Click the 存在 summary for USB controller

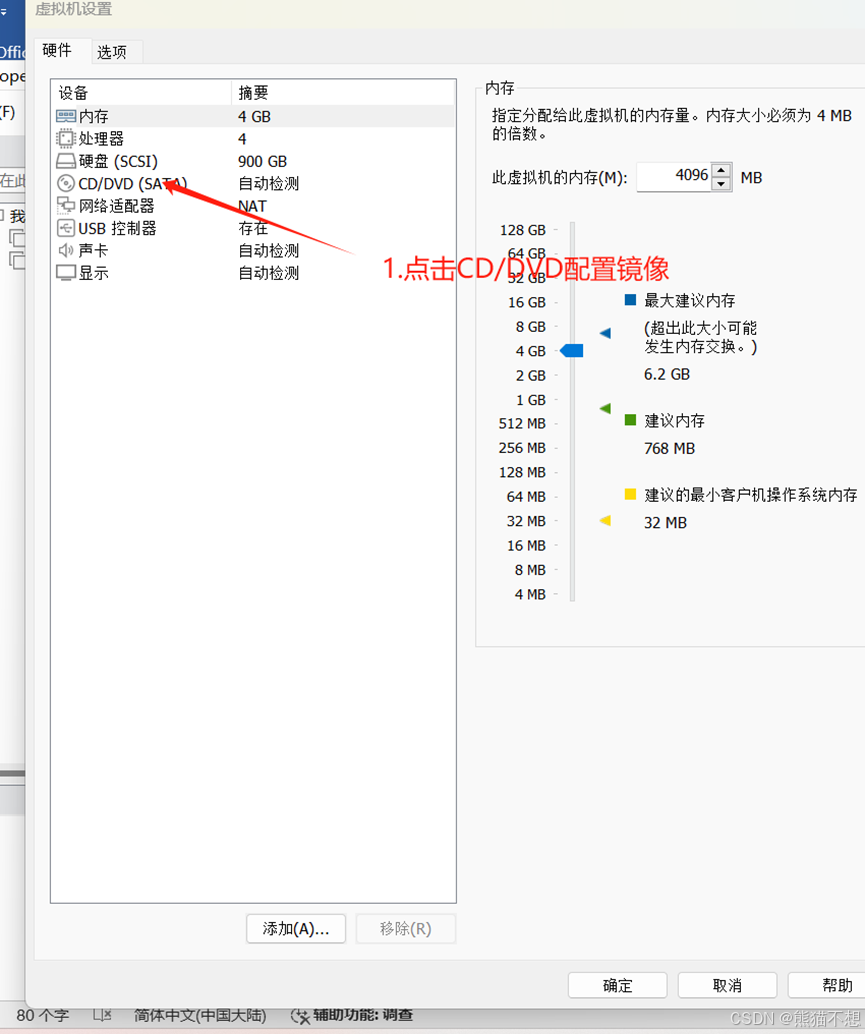pos(253,228)
